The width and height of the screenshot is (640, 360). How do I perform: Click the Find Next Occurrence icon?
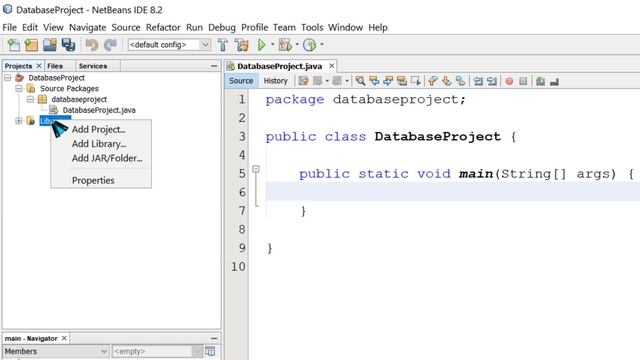pos(388,81)
